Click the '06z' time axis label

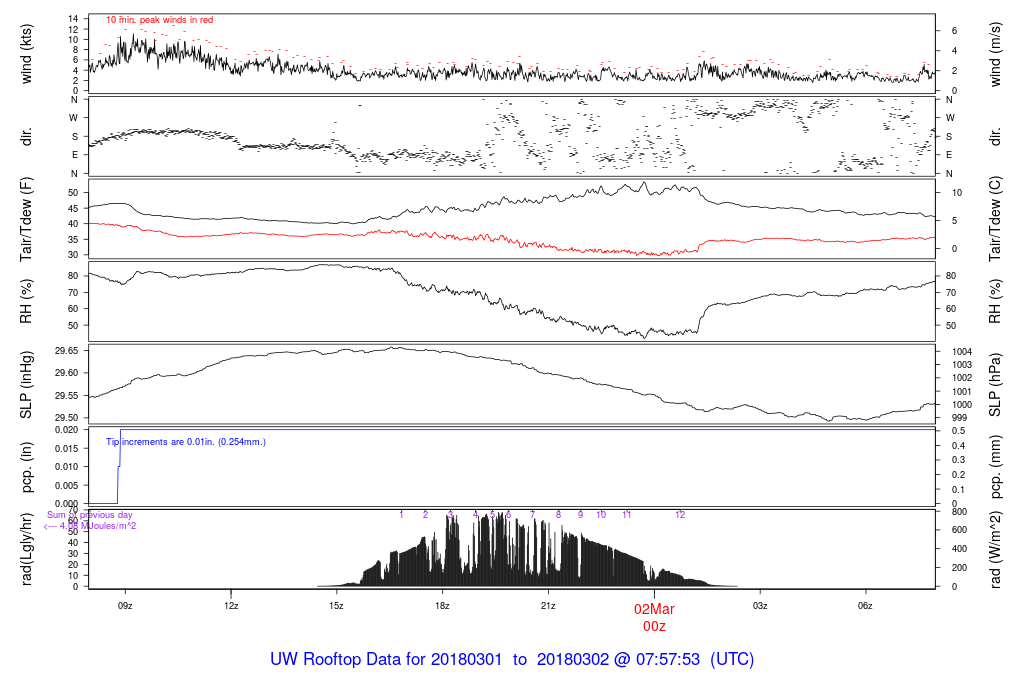865,606
